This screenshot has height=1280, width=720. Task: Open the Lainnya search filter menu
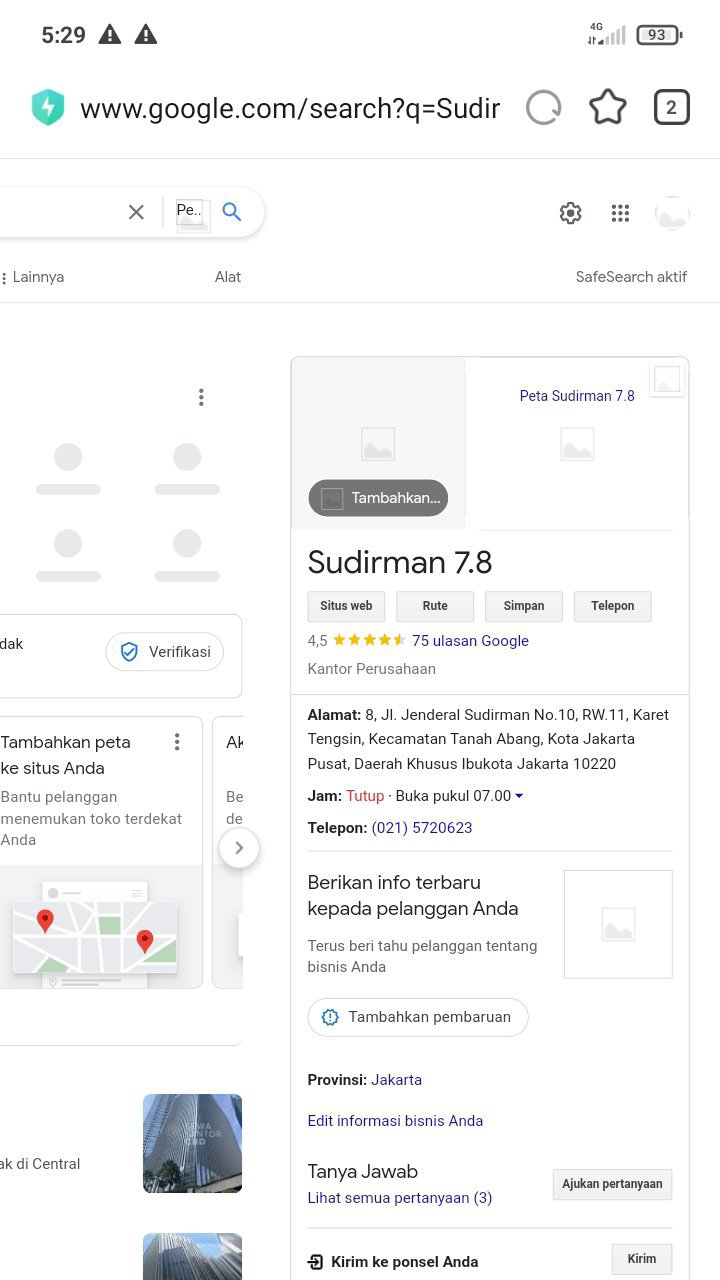[x=34, y=277]
